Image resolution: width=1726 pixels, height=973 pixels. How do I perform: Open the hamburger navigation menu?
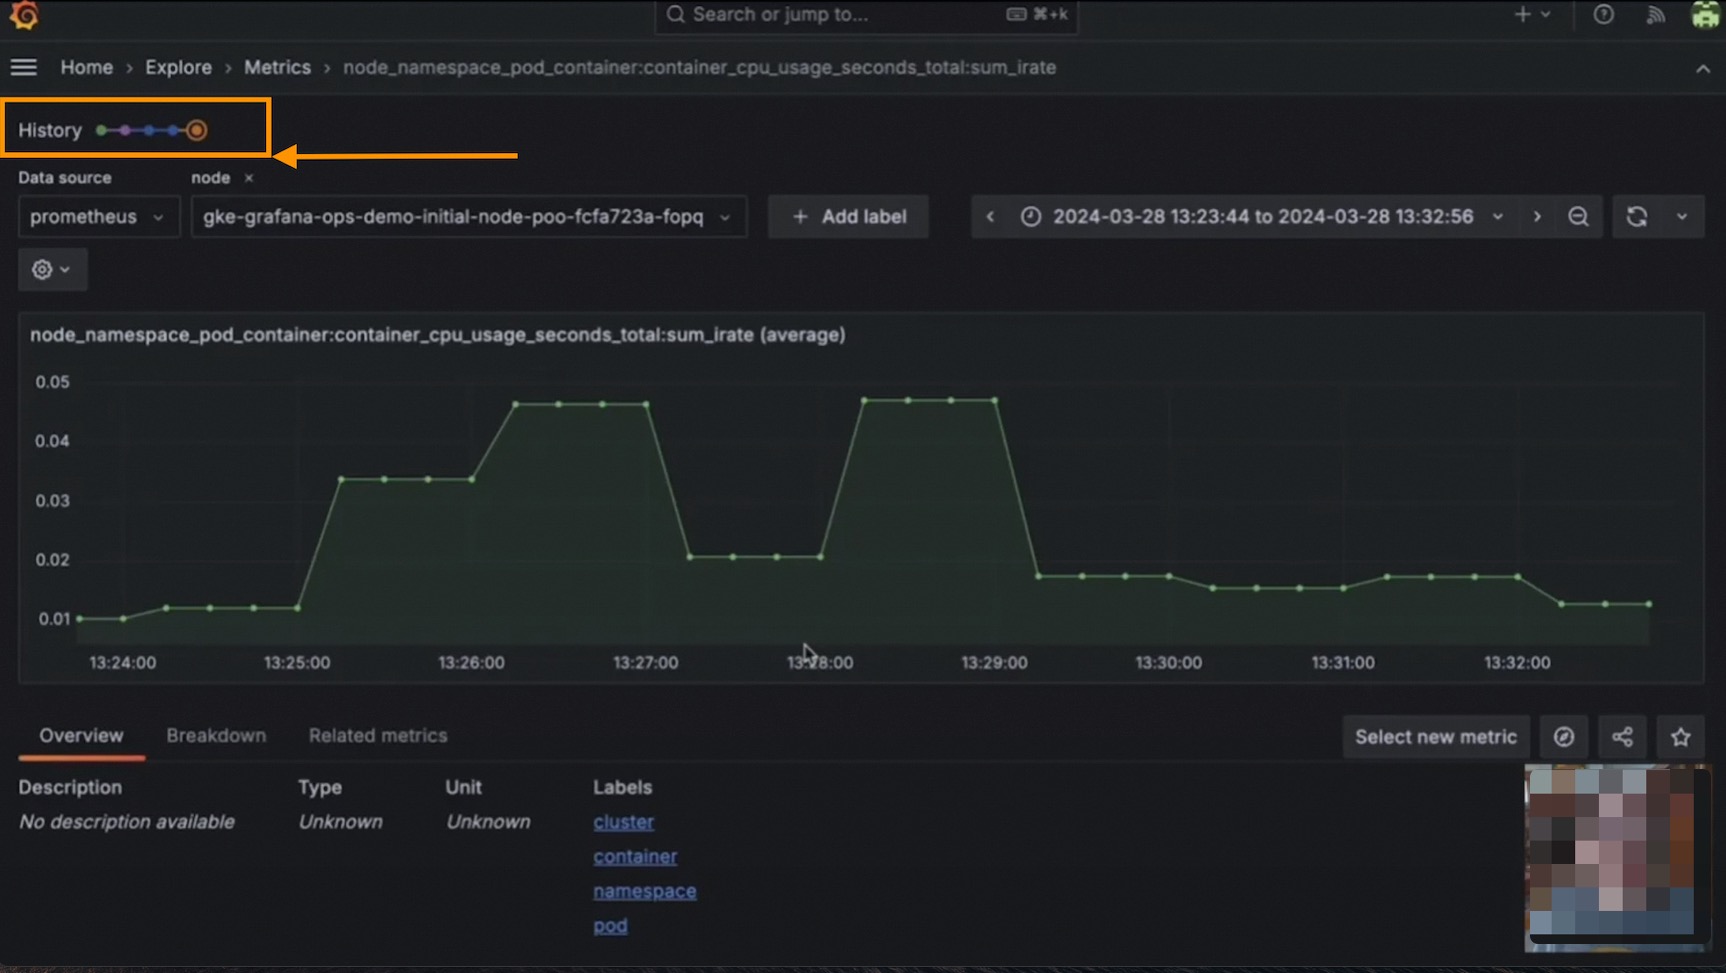pos(23,67)
